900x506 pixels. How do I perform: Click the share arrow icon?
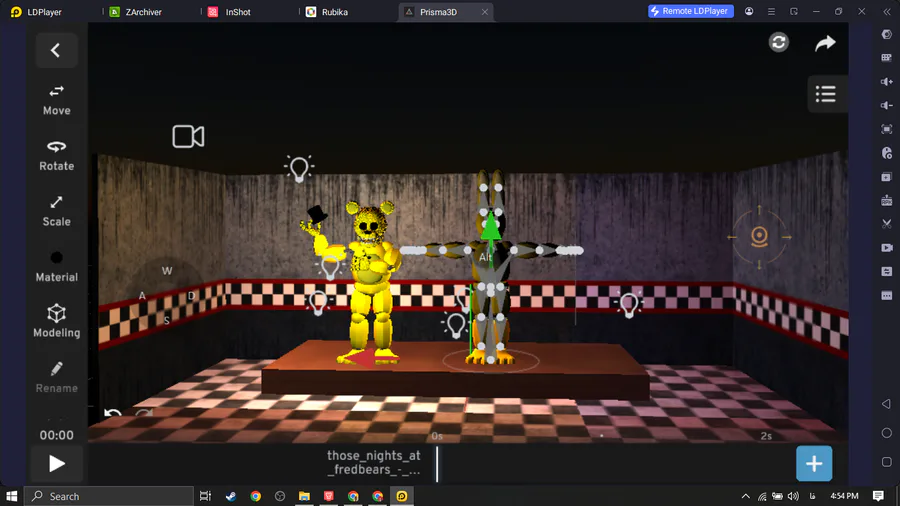coord(825,43)
